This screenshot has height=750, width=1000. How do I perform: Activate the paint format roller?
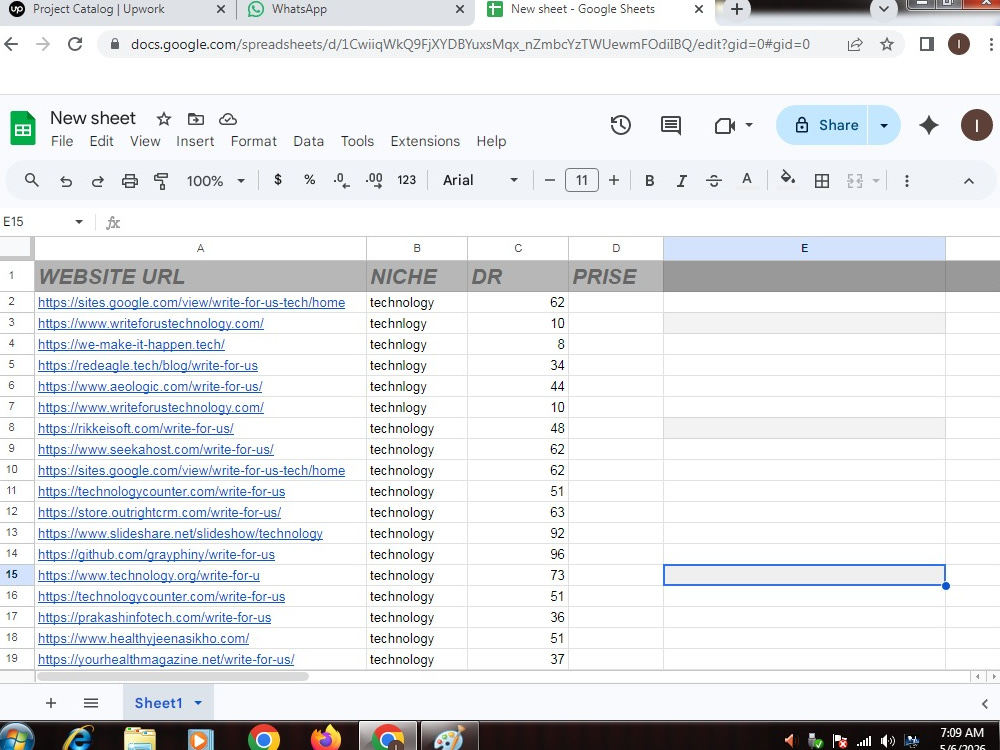161,181
